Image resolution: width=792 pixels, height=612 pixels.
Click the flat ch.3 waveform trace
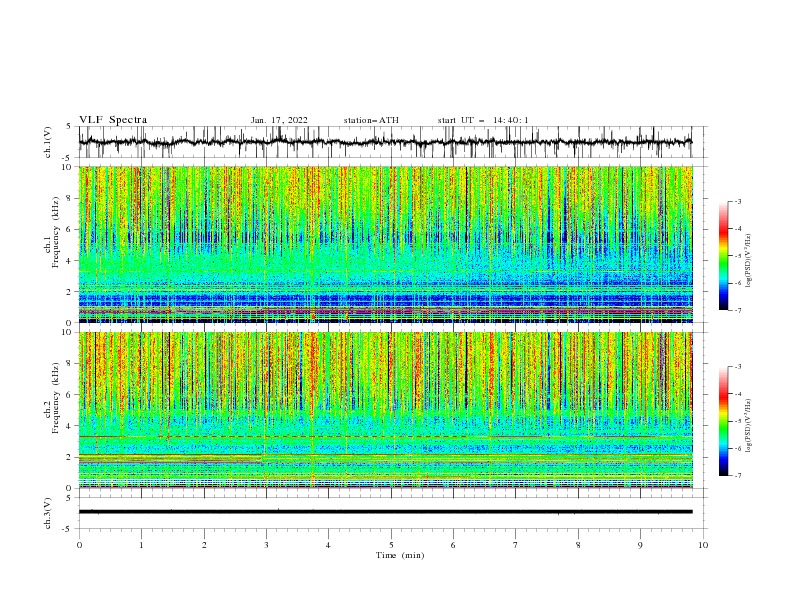click(x=385, y=512)
